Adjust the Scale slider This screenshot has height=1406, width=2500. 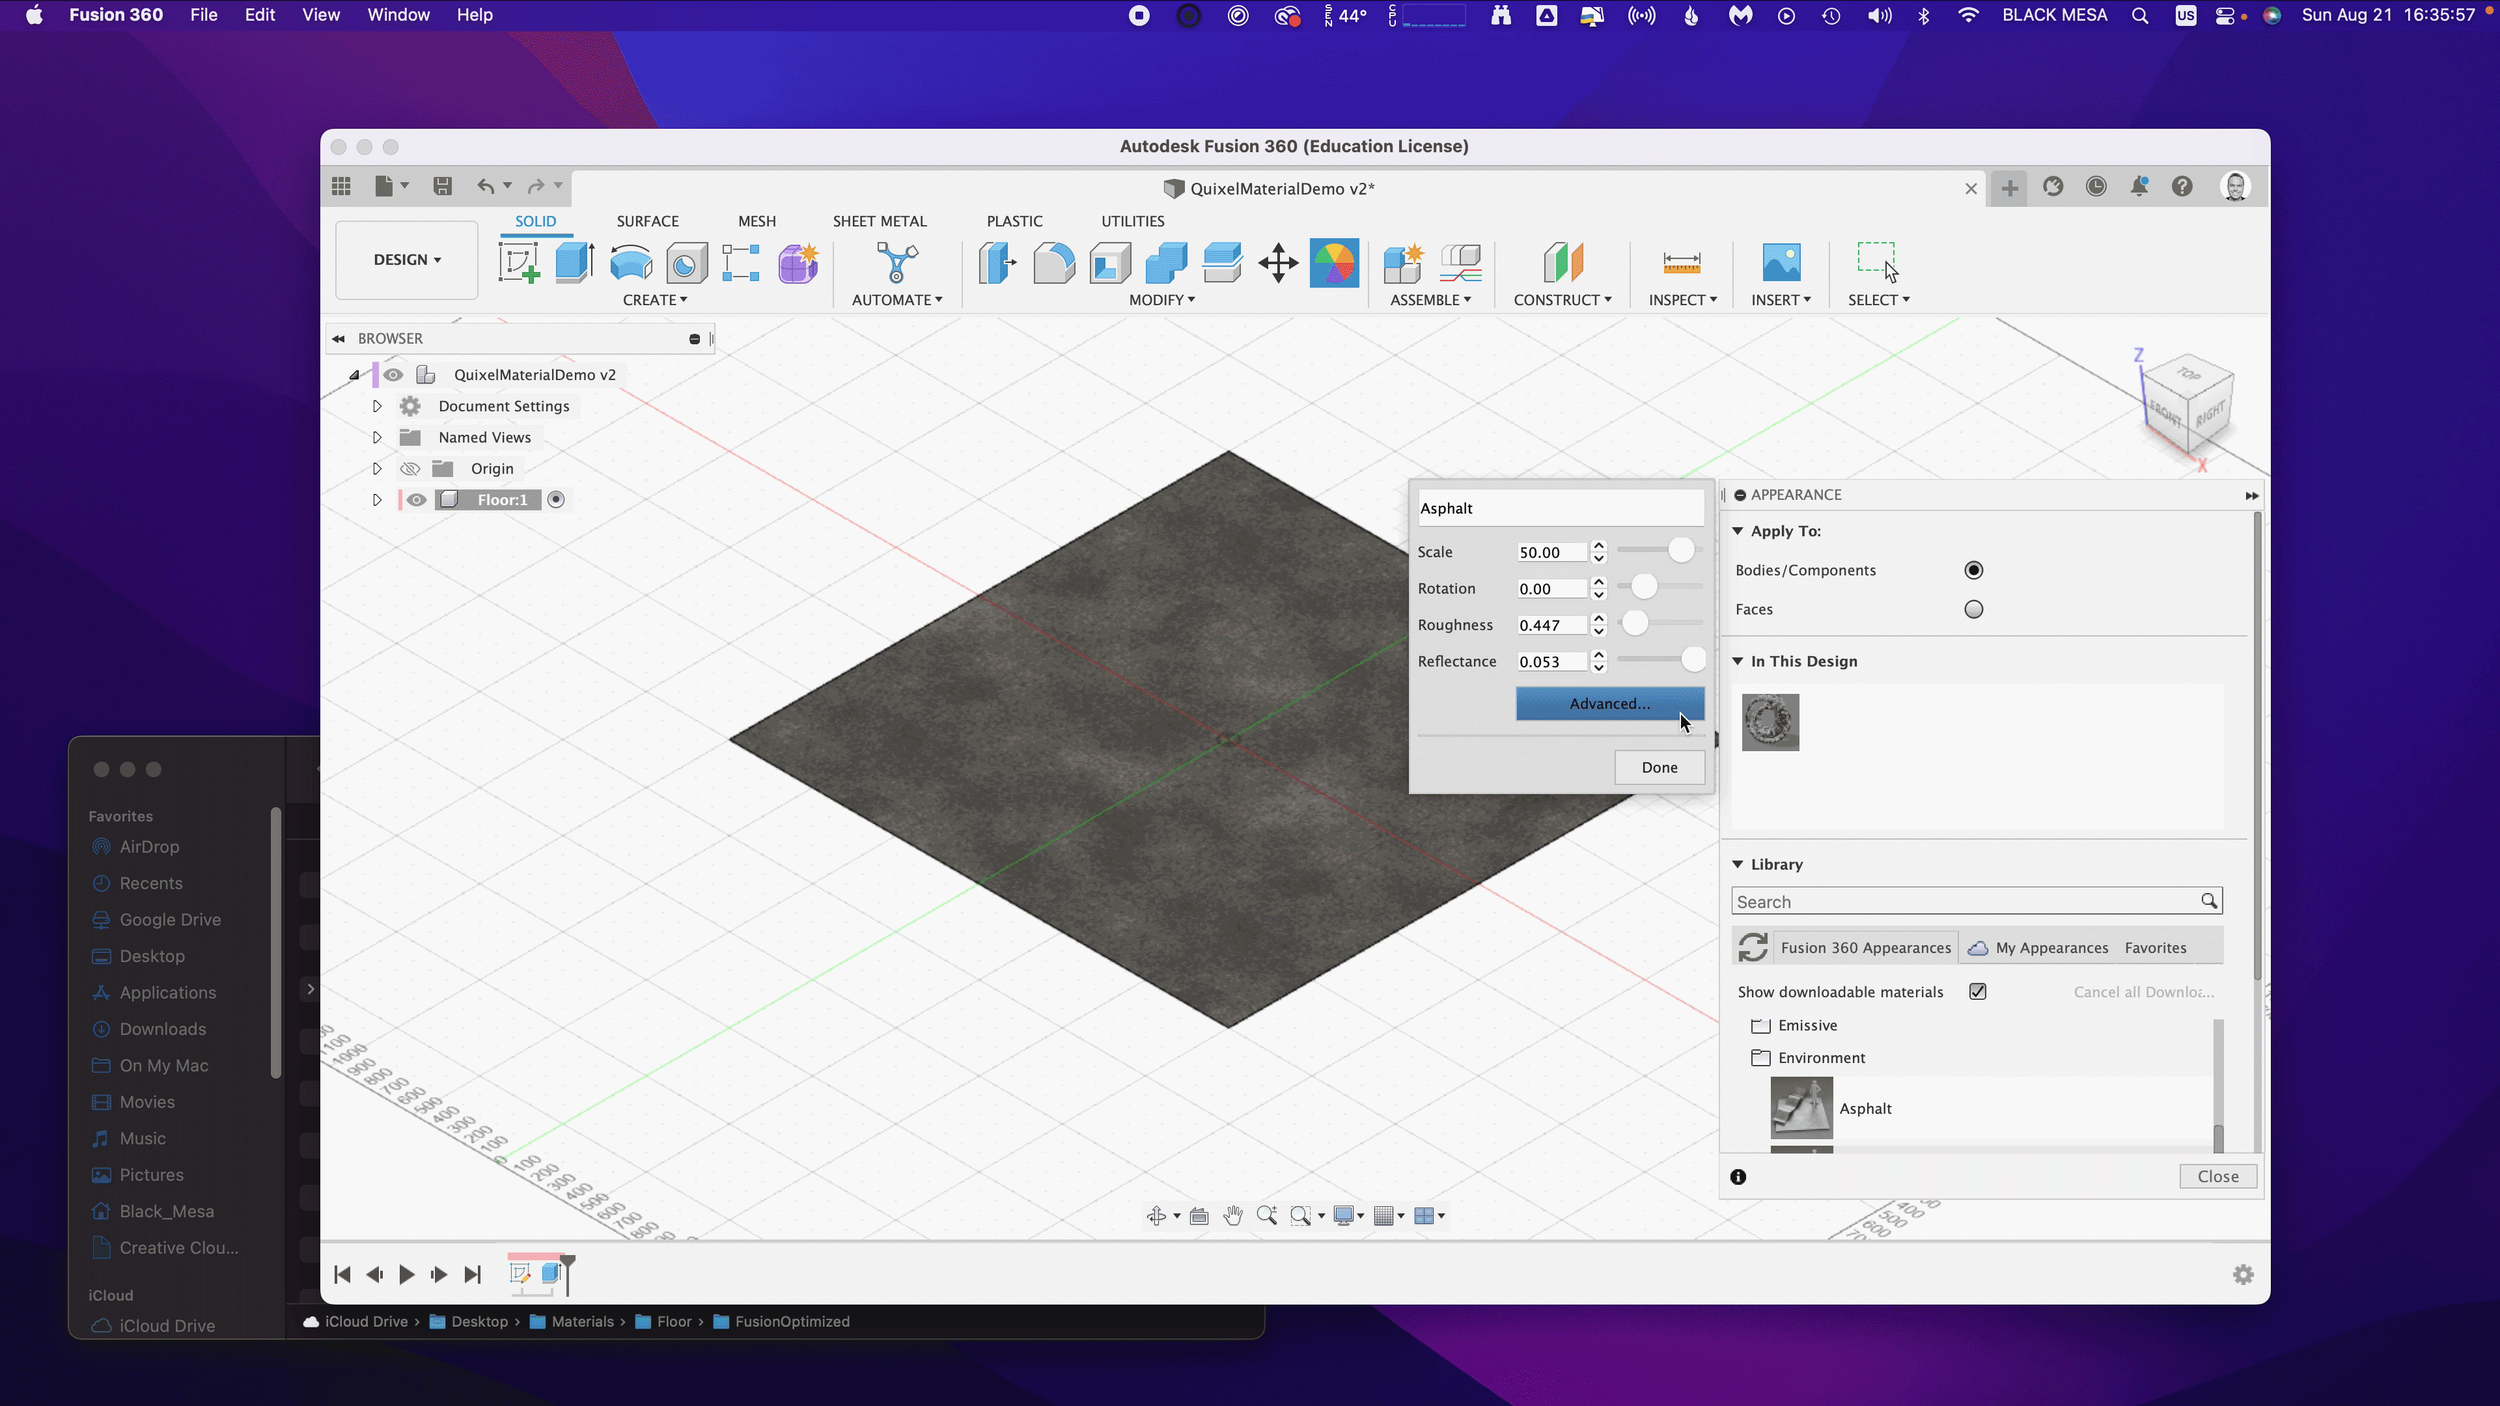1680,550
